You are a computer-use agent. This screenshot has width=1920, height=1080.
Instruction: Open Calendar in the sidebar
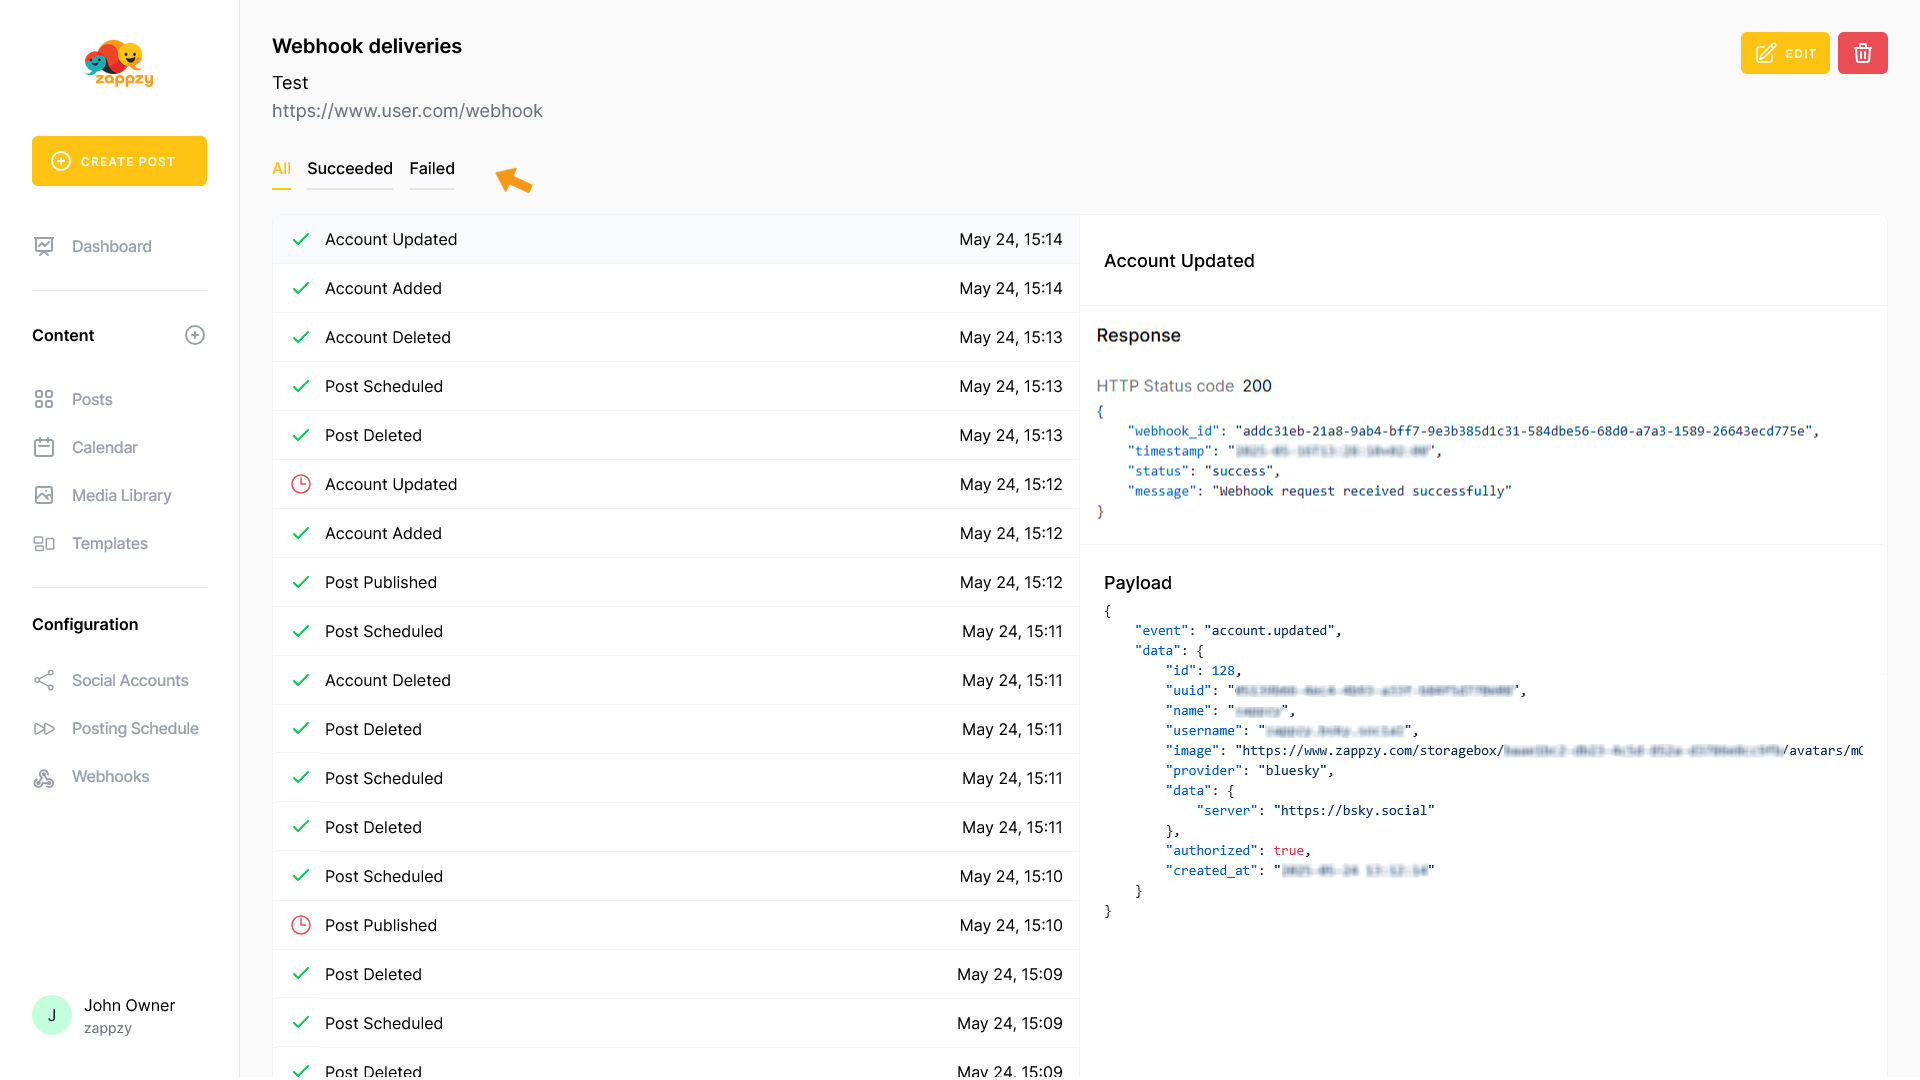click(104, 447)
